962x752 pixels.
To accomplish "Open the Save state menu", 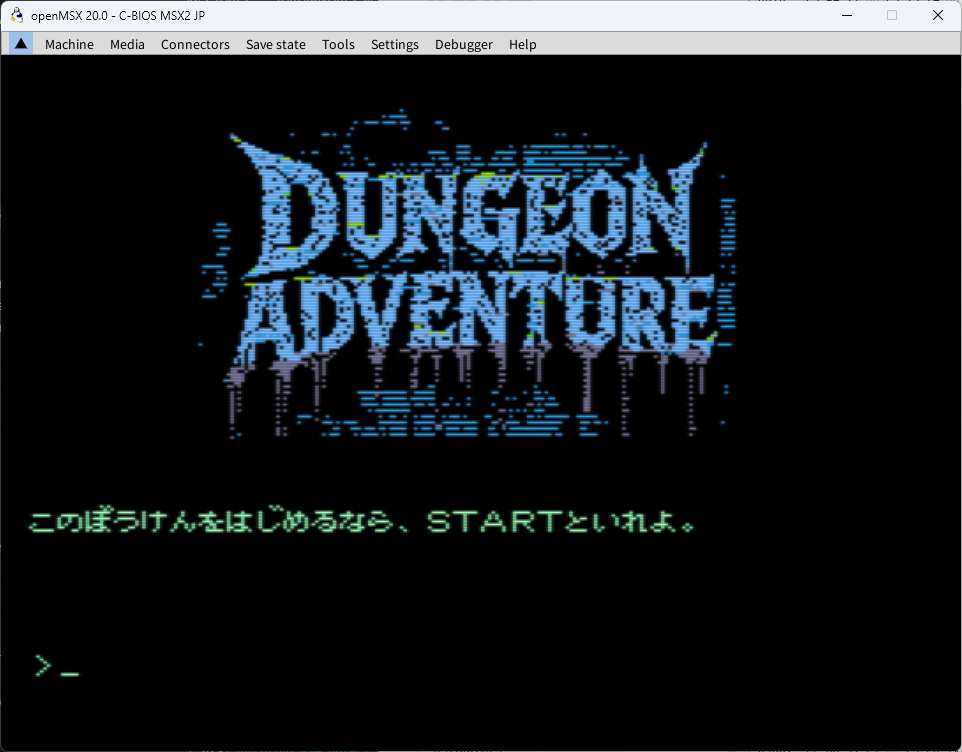I will (275, 44).
